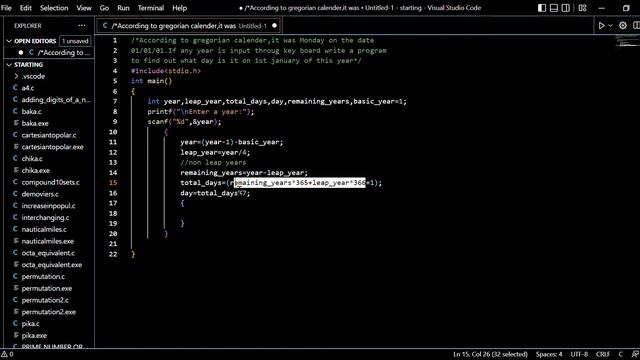The height and width of the screenshot is (360, 640).
Task: Place cursor on '#include<stdio.h>' line
Action: [x=166, y=71]
